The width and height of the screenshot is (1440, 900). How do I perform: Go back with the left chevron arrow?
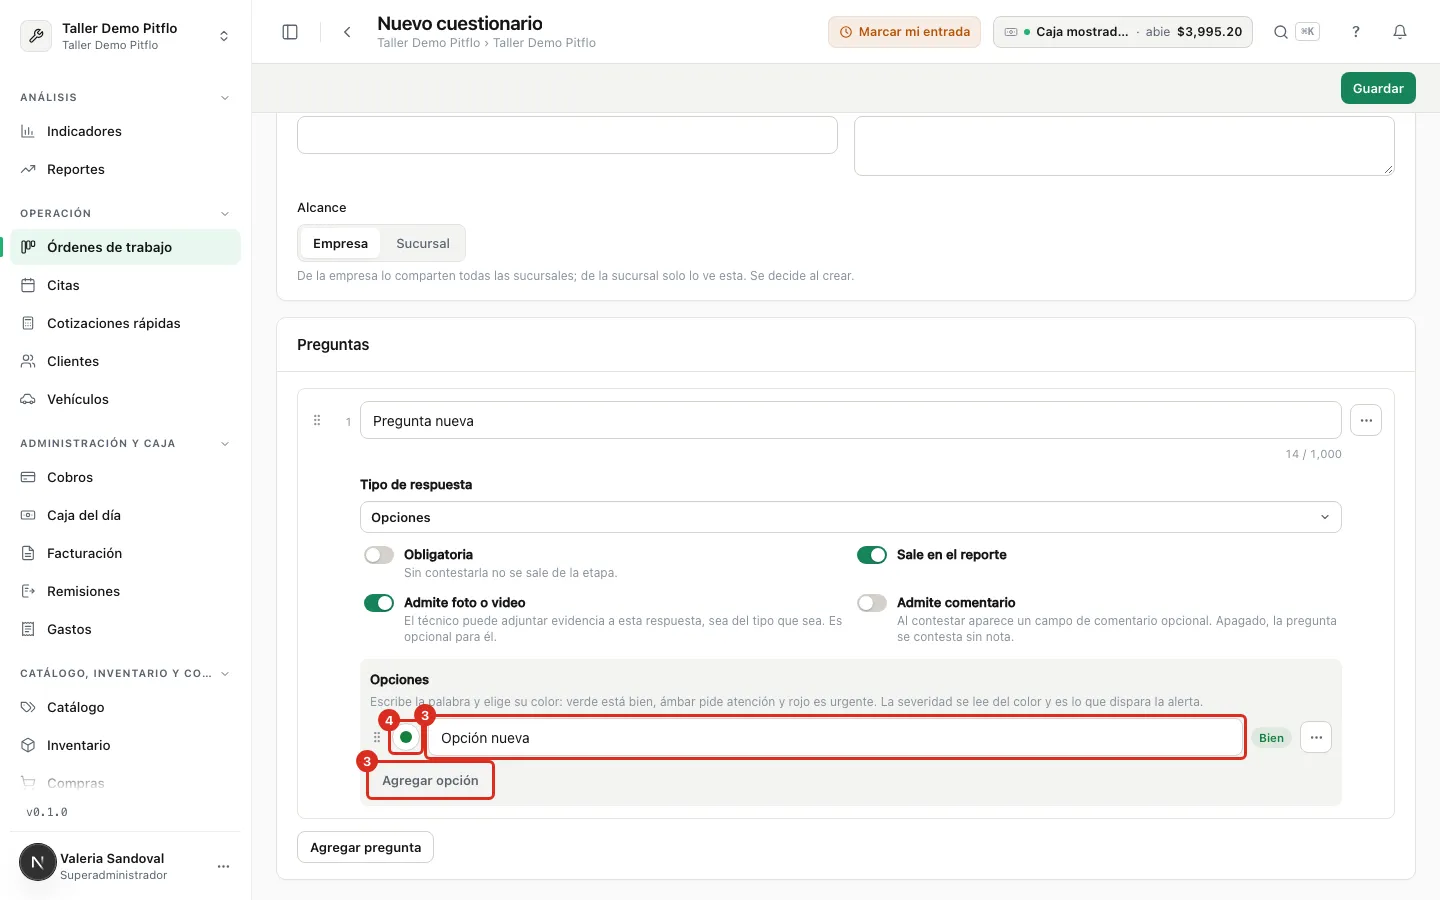(x=347, y=32)
